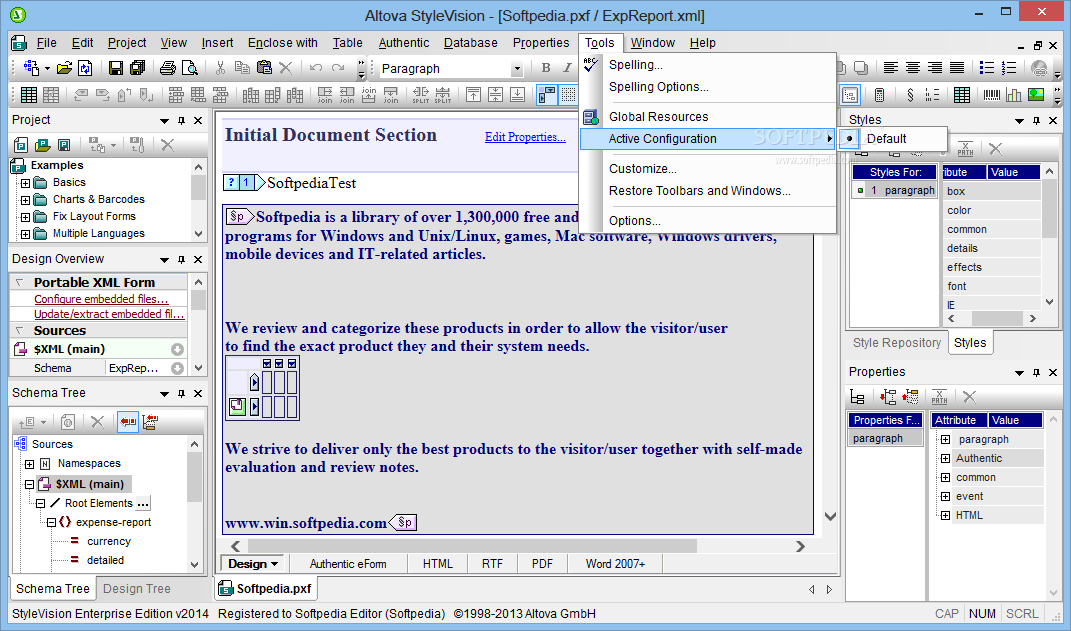The image size is (1071, 631).
Task: Click the center align icon
Action: pos(913,68)
